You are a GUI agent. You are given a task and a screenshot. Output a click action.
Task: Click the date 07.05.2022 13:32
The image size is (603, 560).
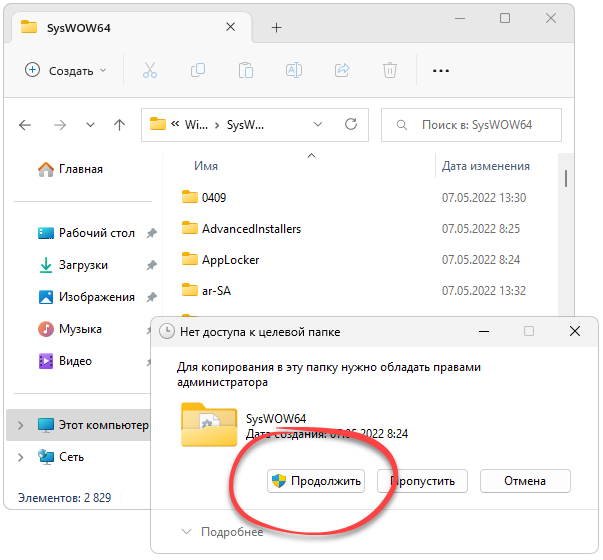[x=484, y=291]
